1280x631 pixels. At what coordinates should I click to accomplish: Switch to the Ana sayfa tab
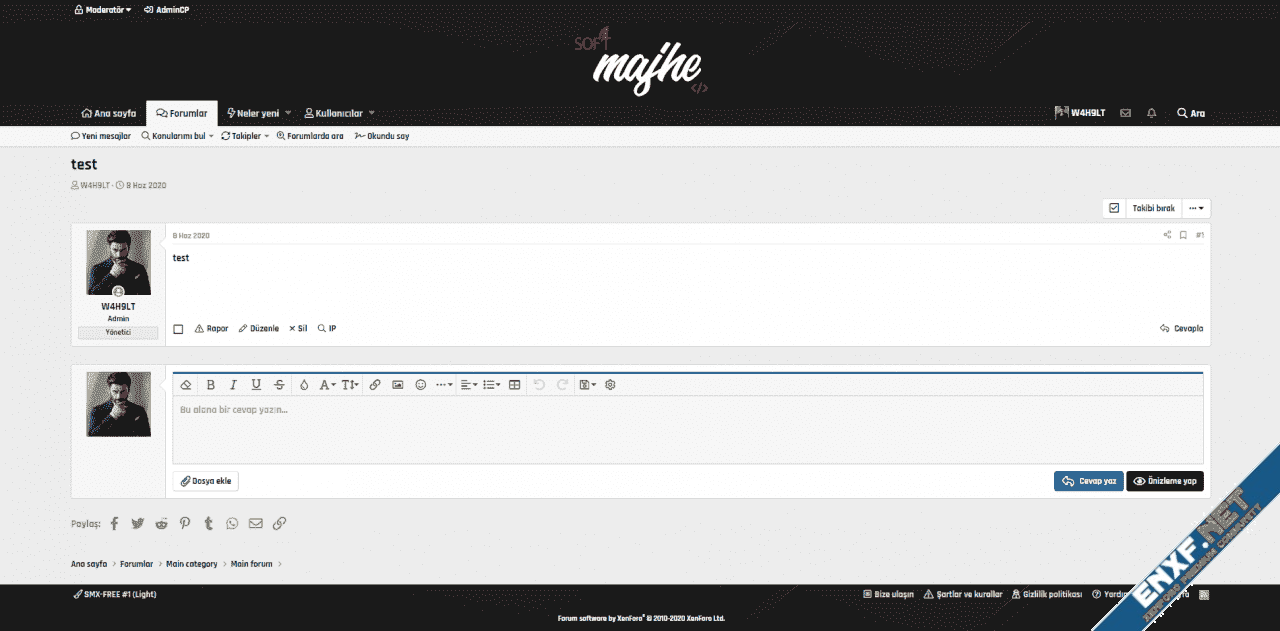point(108,113)
